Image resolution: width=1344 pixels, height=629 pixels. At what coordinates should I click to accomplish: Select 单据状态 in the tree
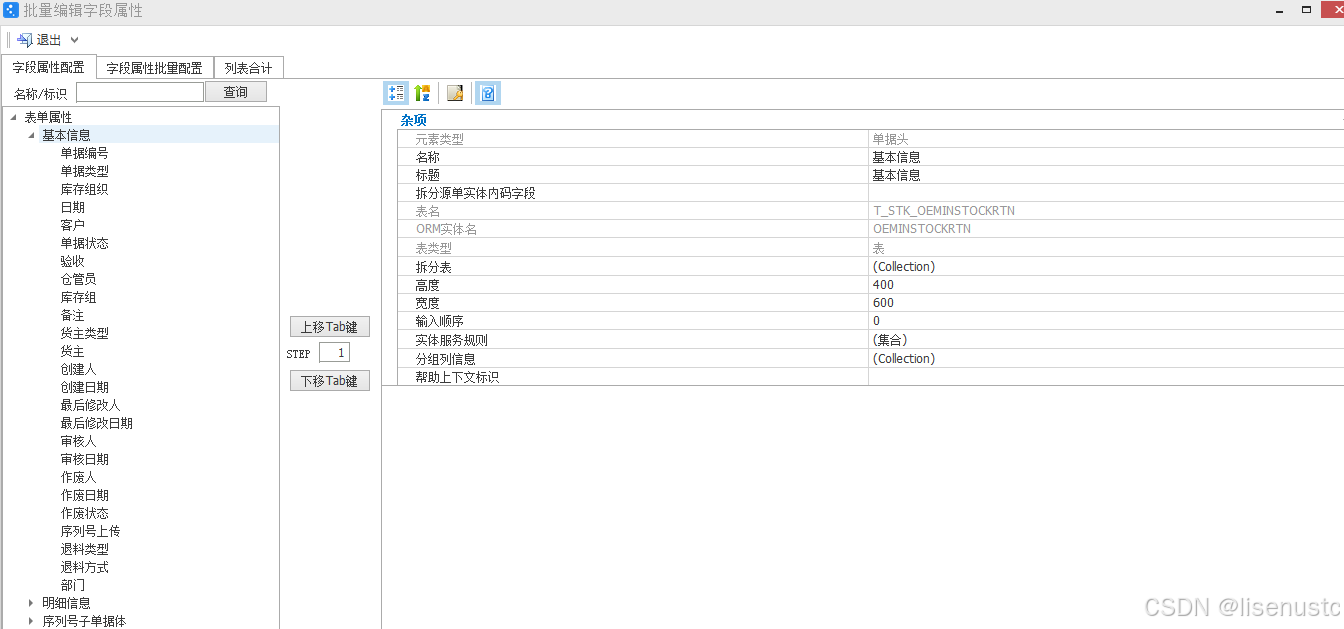84,243
